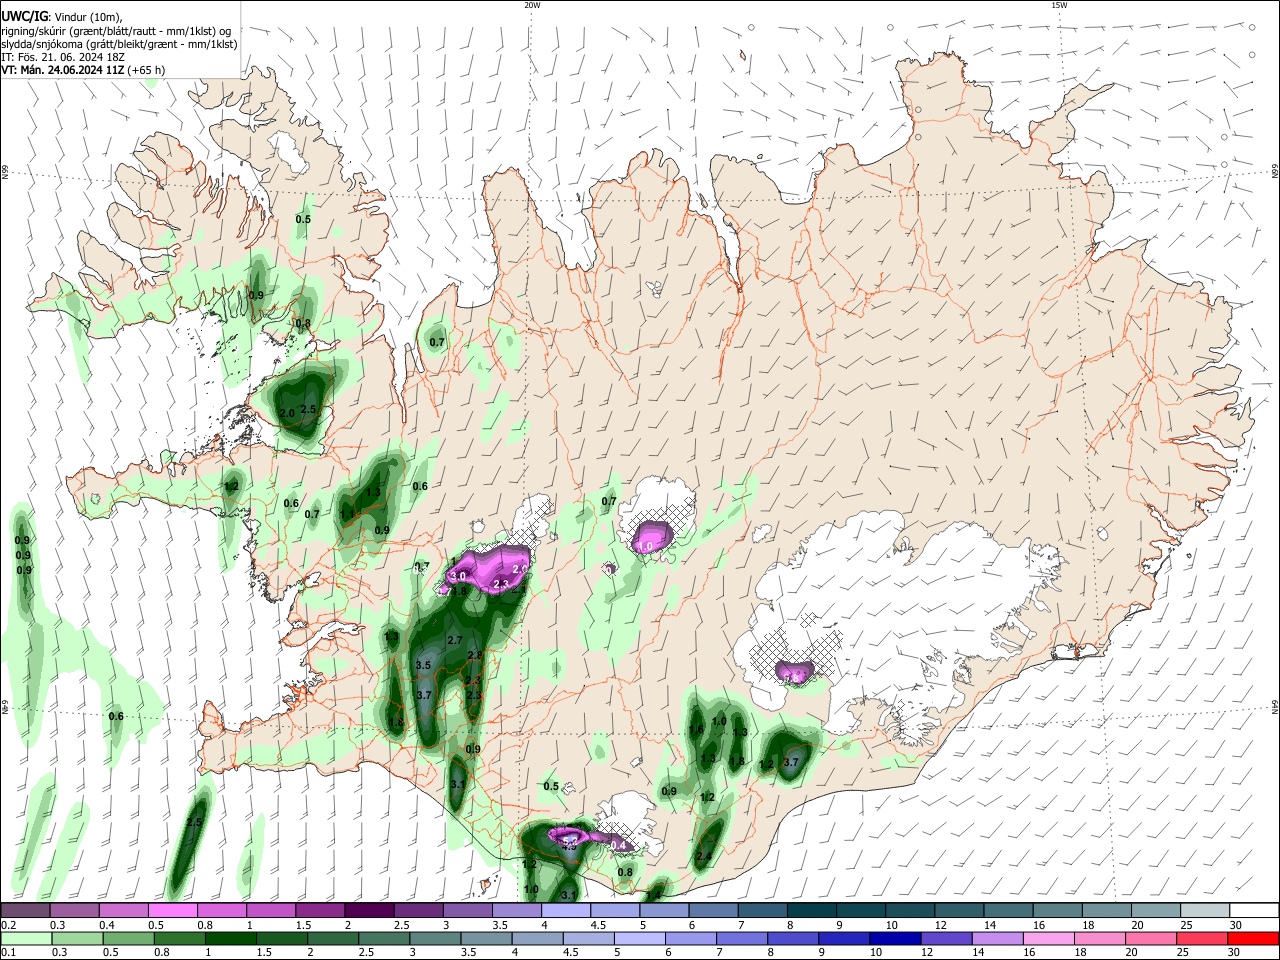Click the '3.5' precipitation value on the map
Viewport: 1280px width, 960px height.
tap(423, 665)
